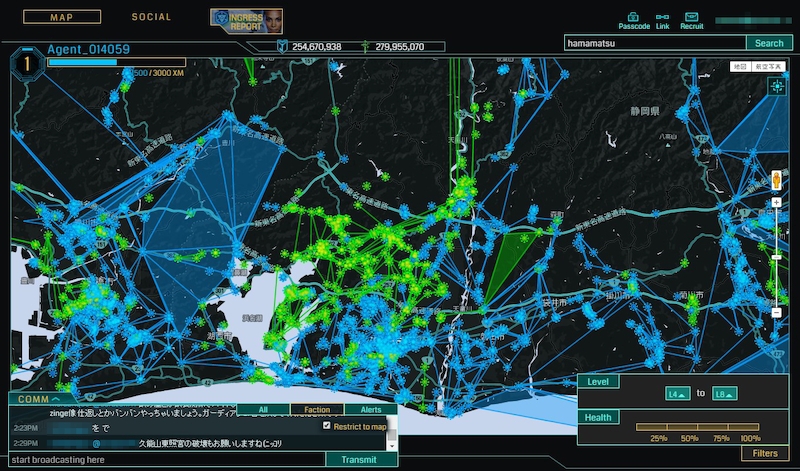Click the Agent_014059 name

point(89,49)
